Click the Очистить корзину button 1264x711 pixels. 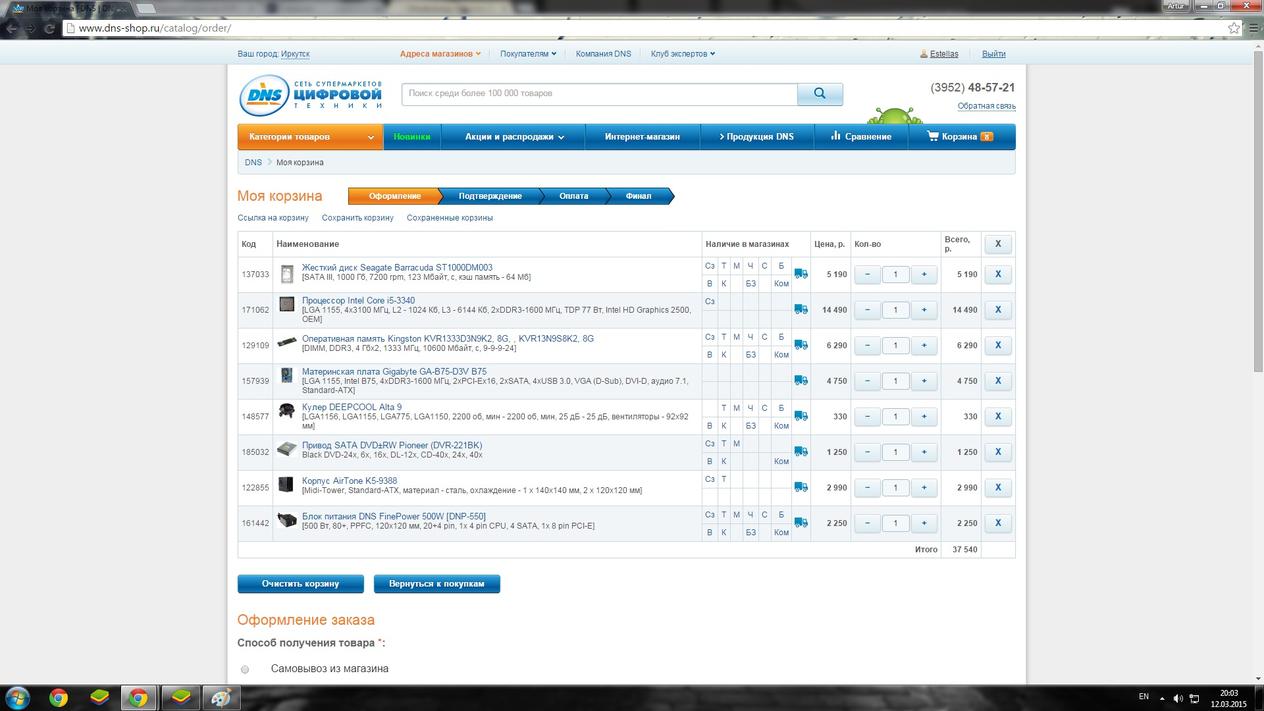[300, 584]
